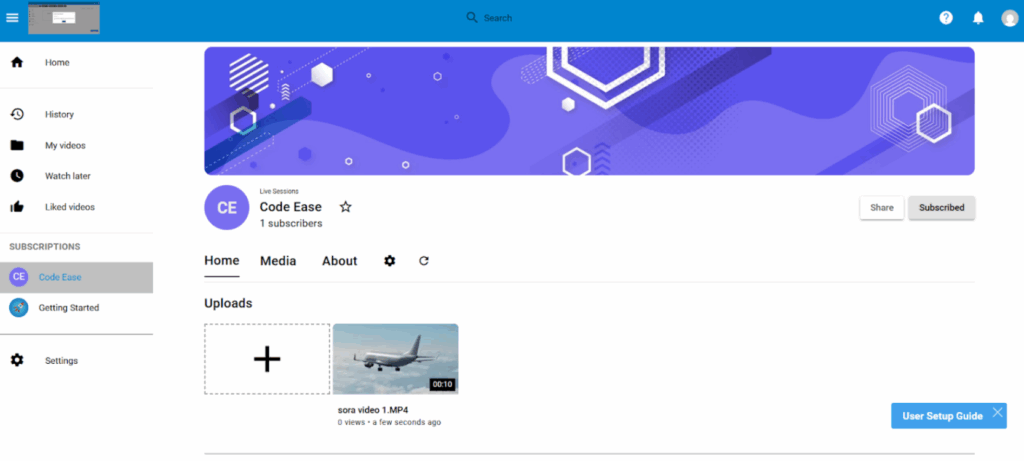1024x461 pixels.
Task: Open History in the sidebar
Action: click(x=59, y=114)
